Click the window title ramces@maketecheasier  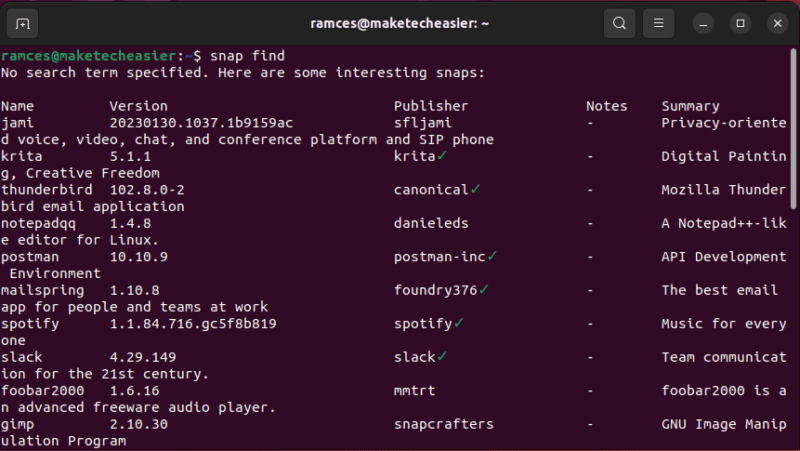click(x=399, y=23)
